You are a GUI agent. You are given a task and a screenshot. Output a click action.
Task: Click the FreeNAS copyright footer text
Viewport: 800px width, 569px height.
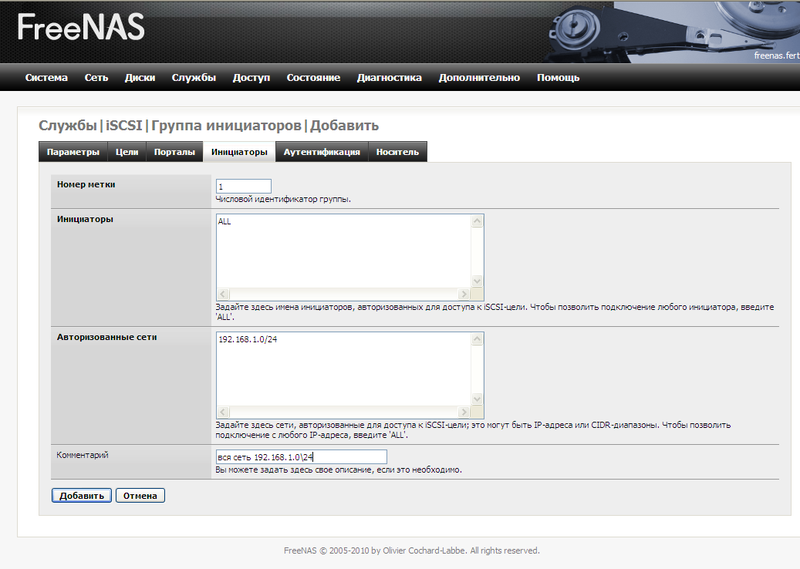tap(412, 551)
